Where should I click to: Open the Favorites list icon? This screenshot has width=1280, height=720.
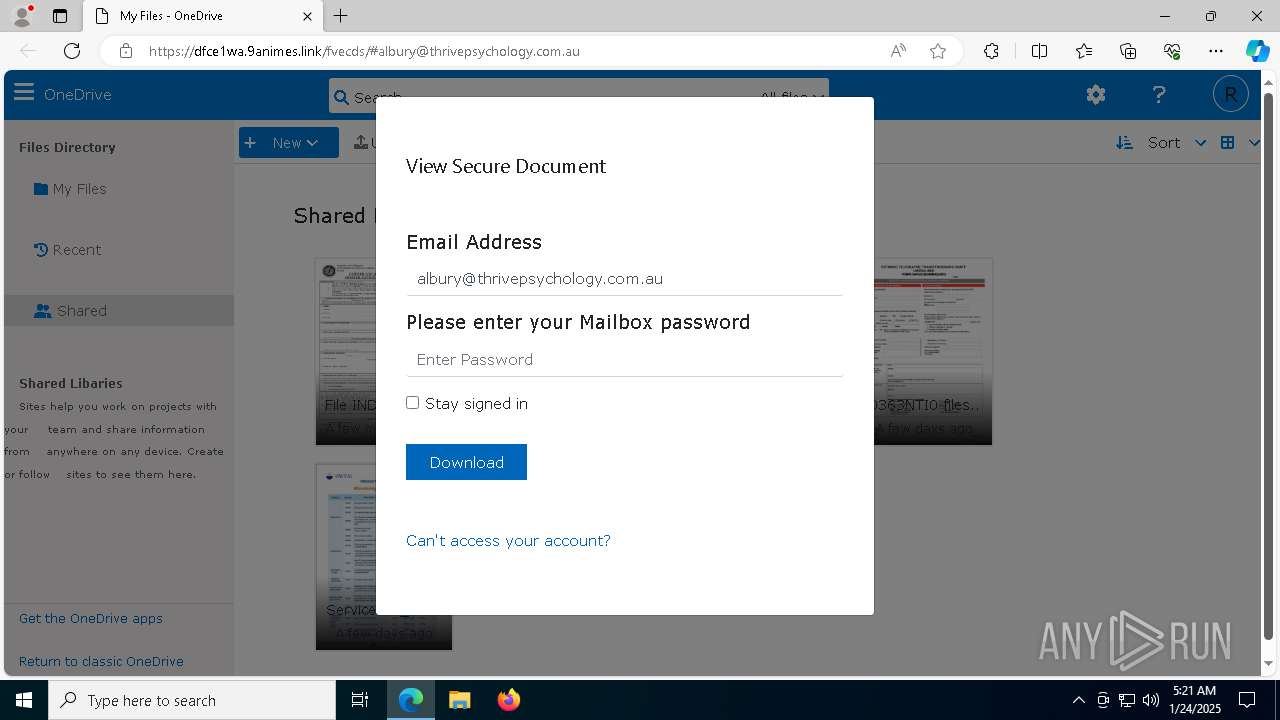click(x=1084, y=51)
